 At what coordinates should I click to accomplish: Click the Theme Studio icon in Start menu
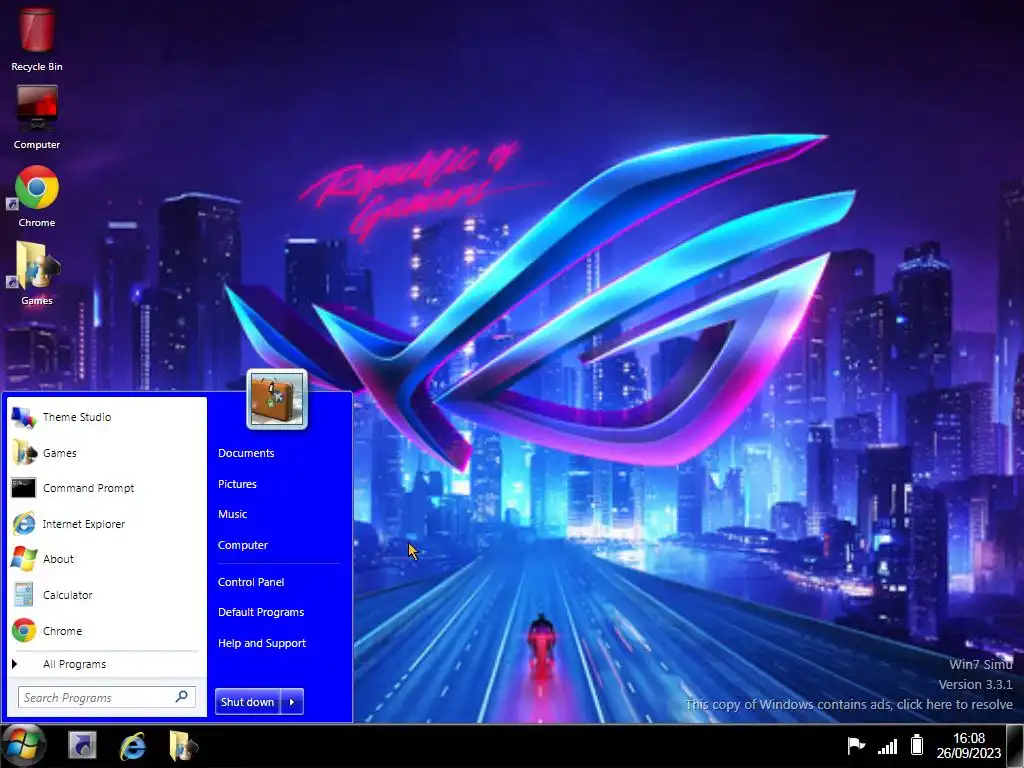pyautogui.click(x=24, y=417)
